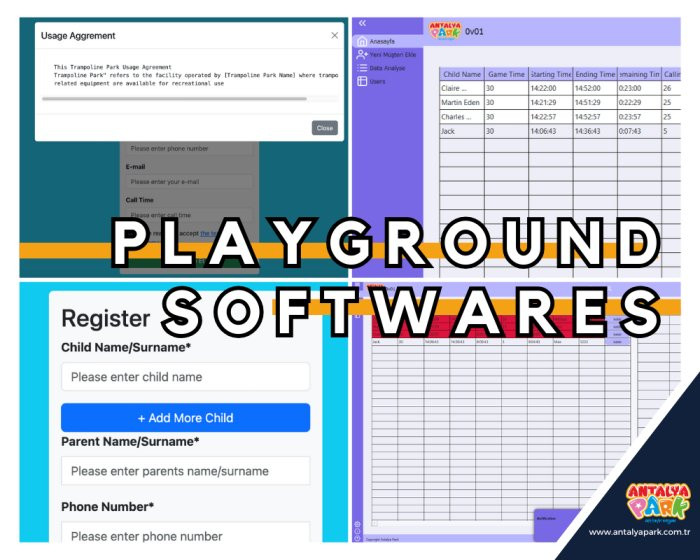This screenshot has height=560, width=700.
Task: Click the dimmed Call Time field behind the dialog
Action: [x=189, y=215]
